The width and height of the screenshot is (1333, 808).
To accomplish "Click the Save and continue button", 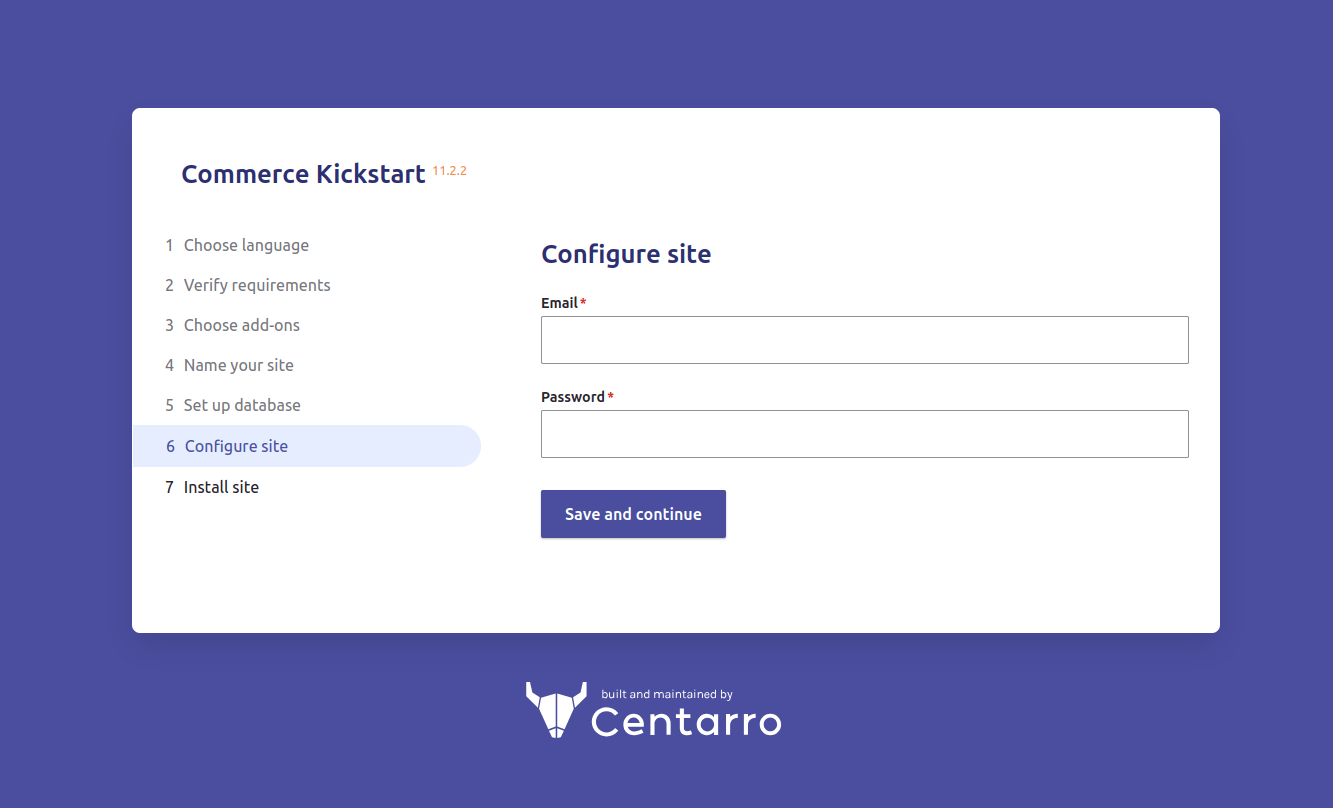I will click(x=633, y=514).
